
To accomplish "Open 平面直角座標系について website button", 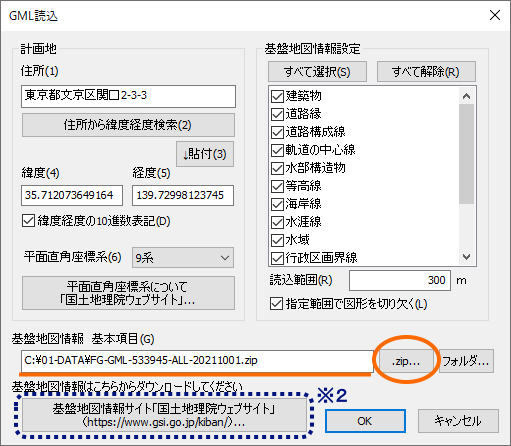I will click(x=128, y=293).
